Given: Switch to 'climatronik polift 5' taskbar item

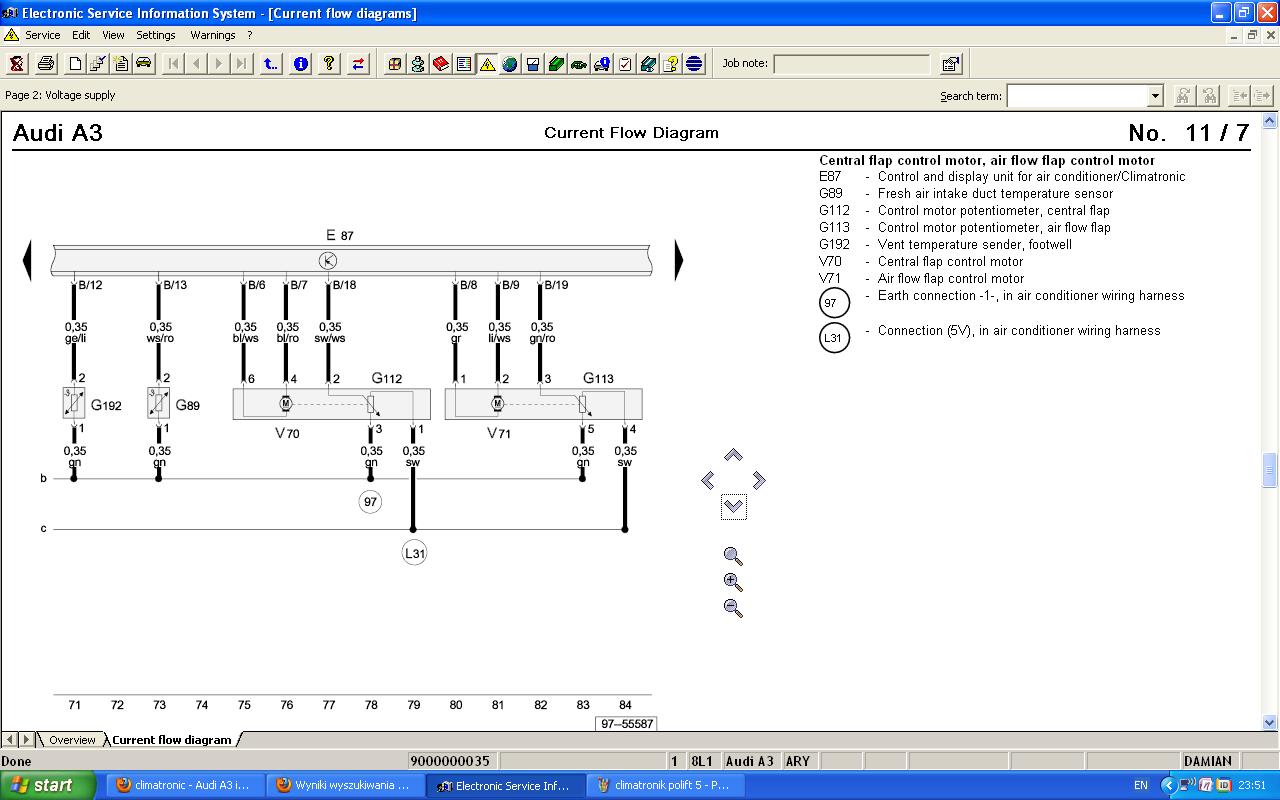Looking at the screenshot, I should 665,785.
